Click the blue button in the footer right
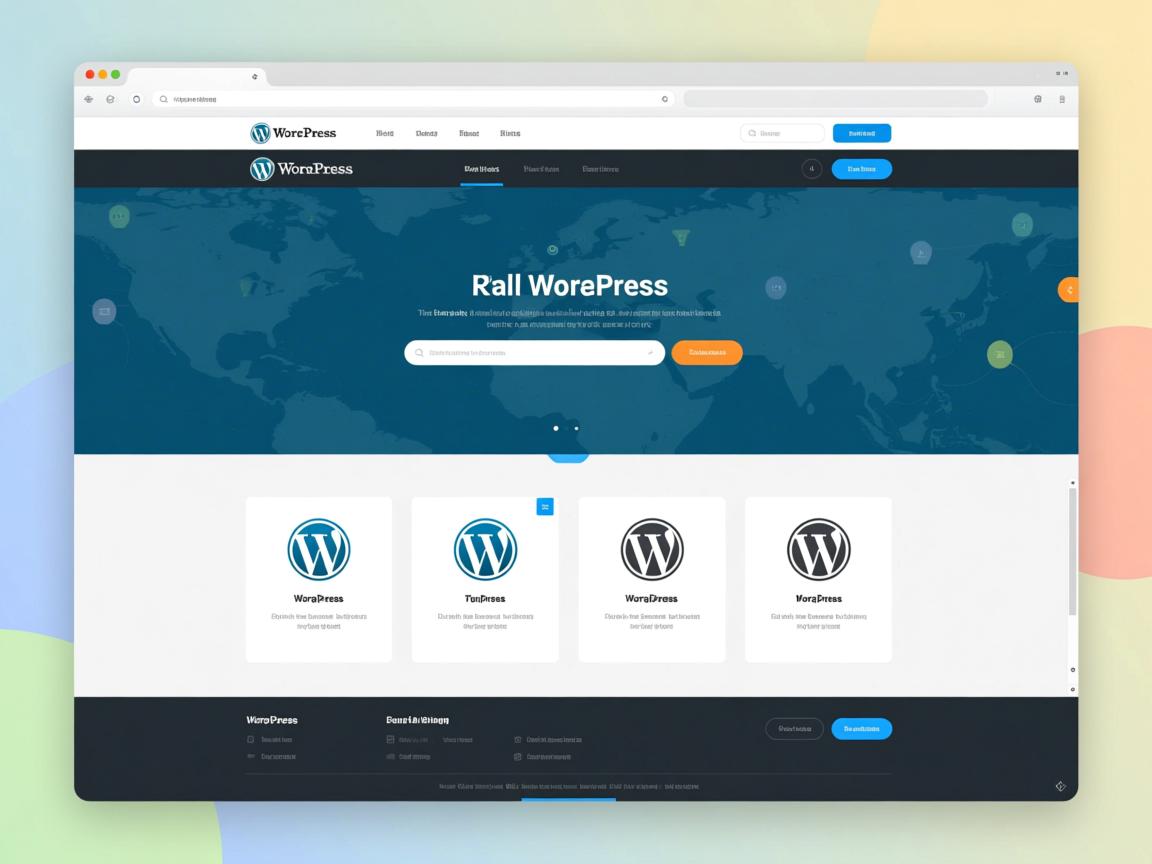1152x864 pixels. [x=861, y=729]
